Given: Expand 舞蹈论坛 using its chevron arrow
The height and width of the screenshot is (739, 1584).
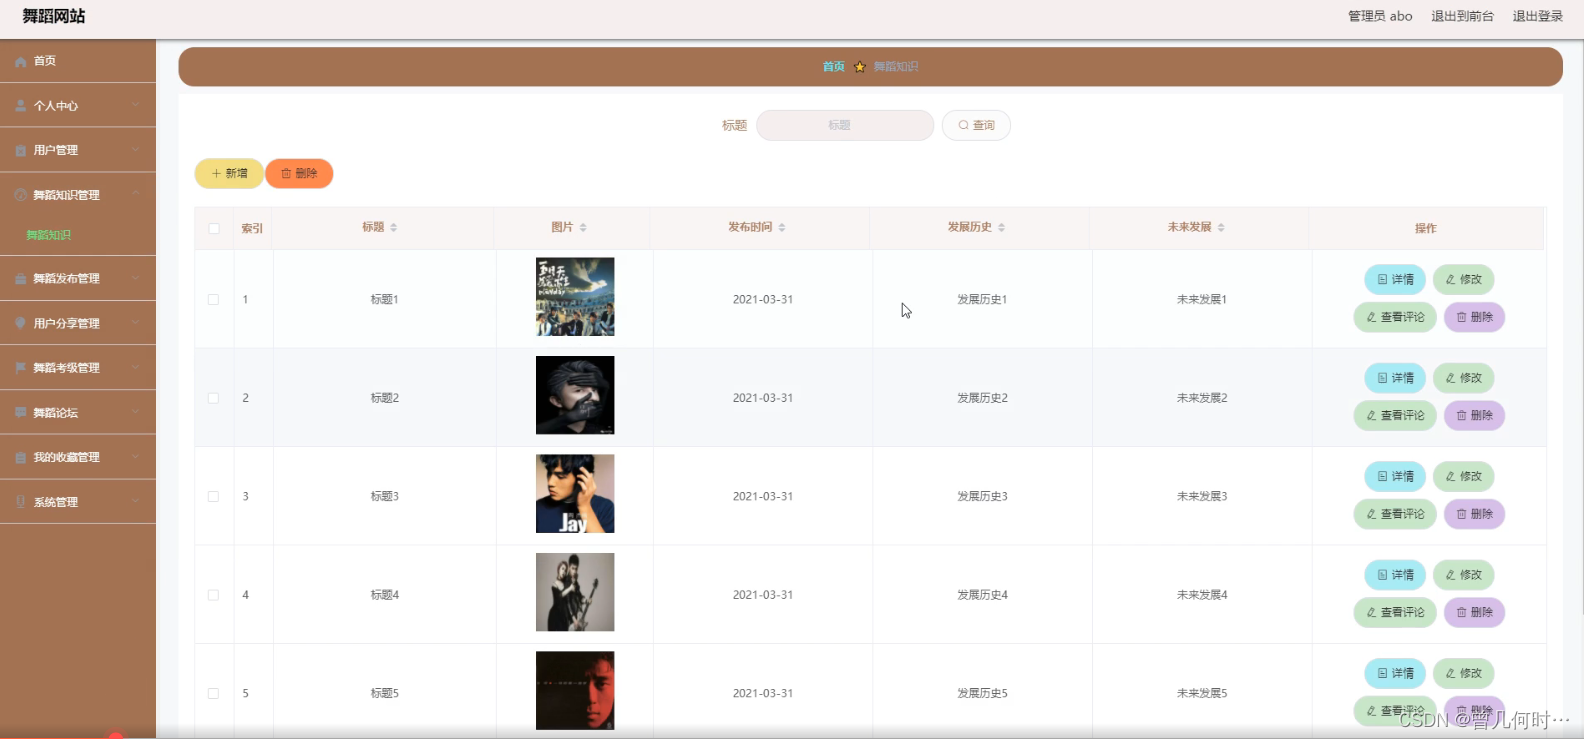Looking at the screenshot, I should [135, 412].
